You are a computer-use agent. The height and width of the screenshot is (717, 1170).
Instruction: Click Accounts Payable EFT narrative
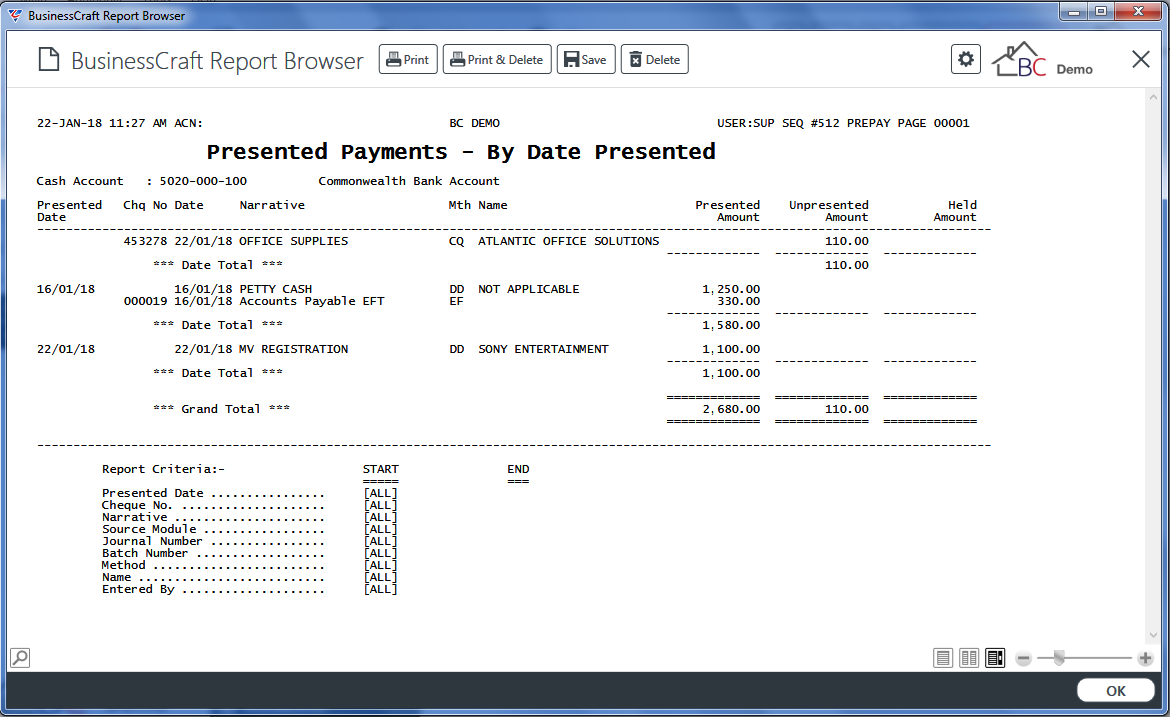tap(312, 301)
